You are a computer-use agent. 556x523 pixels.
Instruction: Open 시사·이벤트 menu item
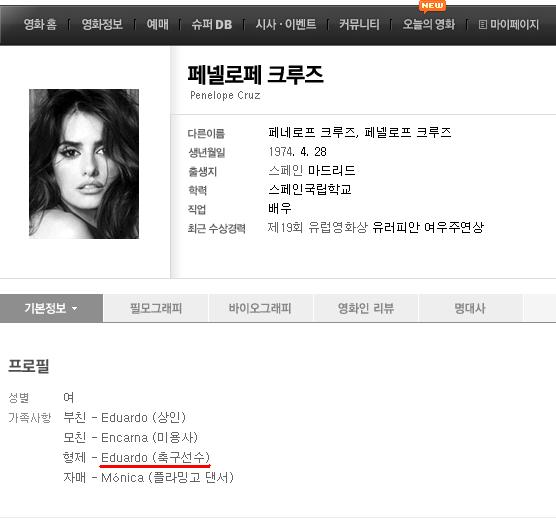coord(286,24)
